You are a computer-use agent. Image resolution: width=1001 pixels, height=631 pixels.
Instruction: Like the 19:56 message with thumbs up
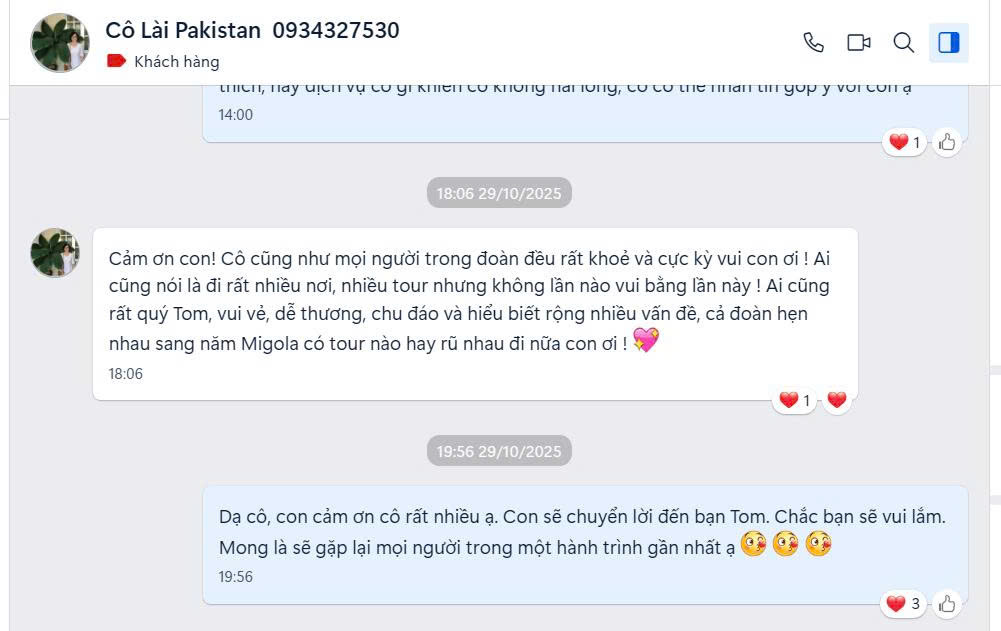(947, 604)
